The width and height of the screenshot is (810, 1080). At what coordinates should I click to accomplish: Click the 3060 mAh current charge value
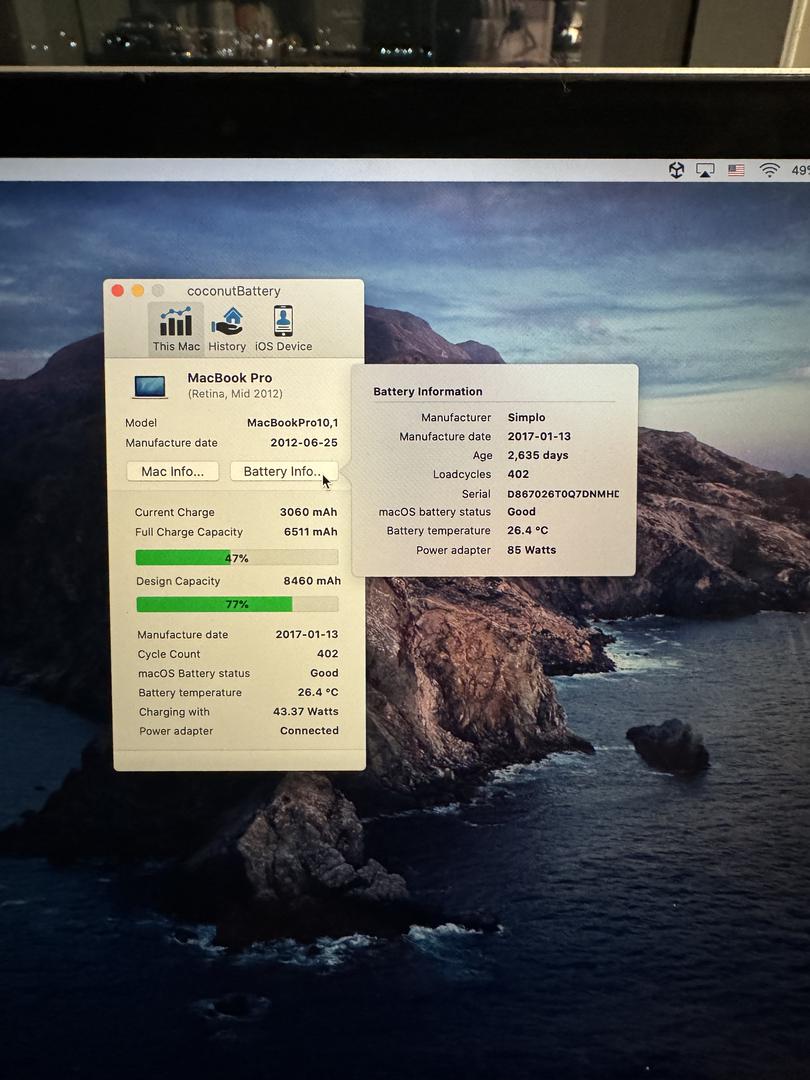[308, 512]
